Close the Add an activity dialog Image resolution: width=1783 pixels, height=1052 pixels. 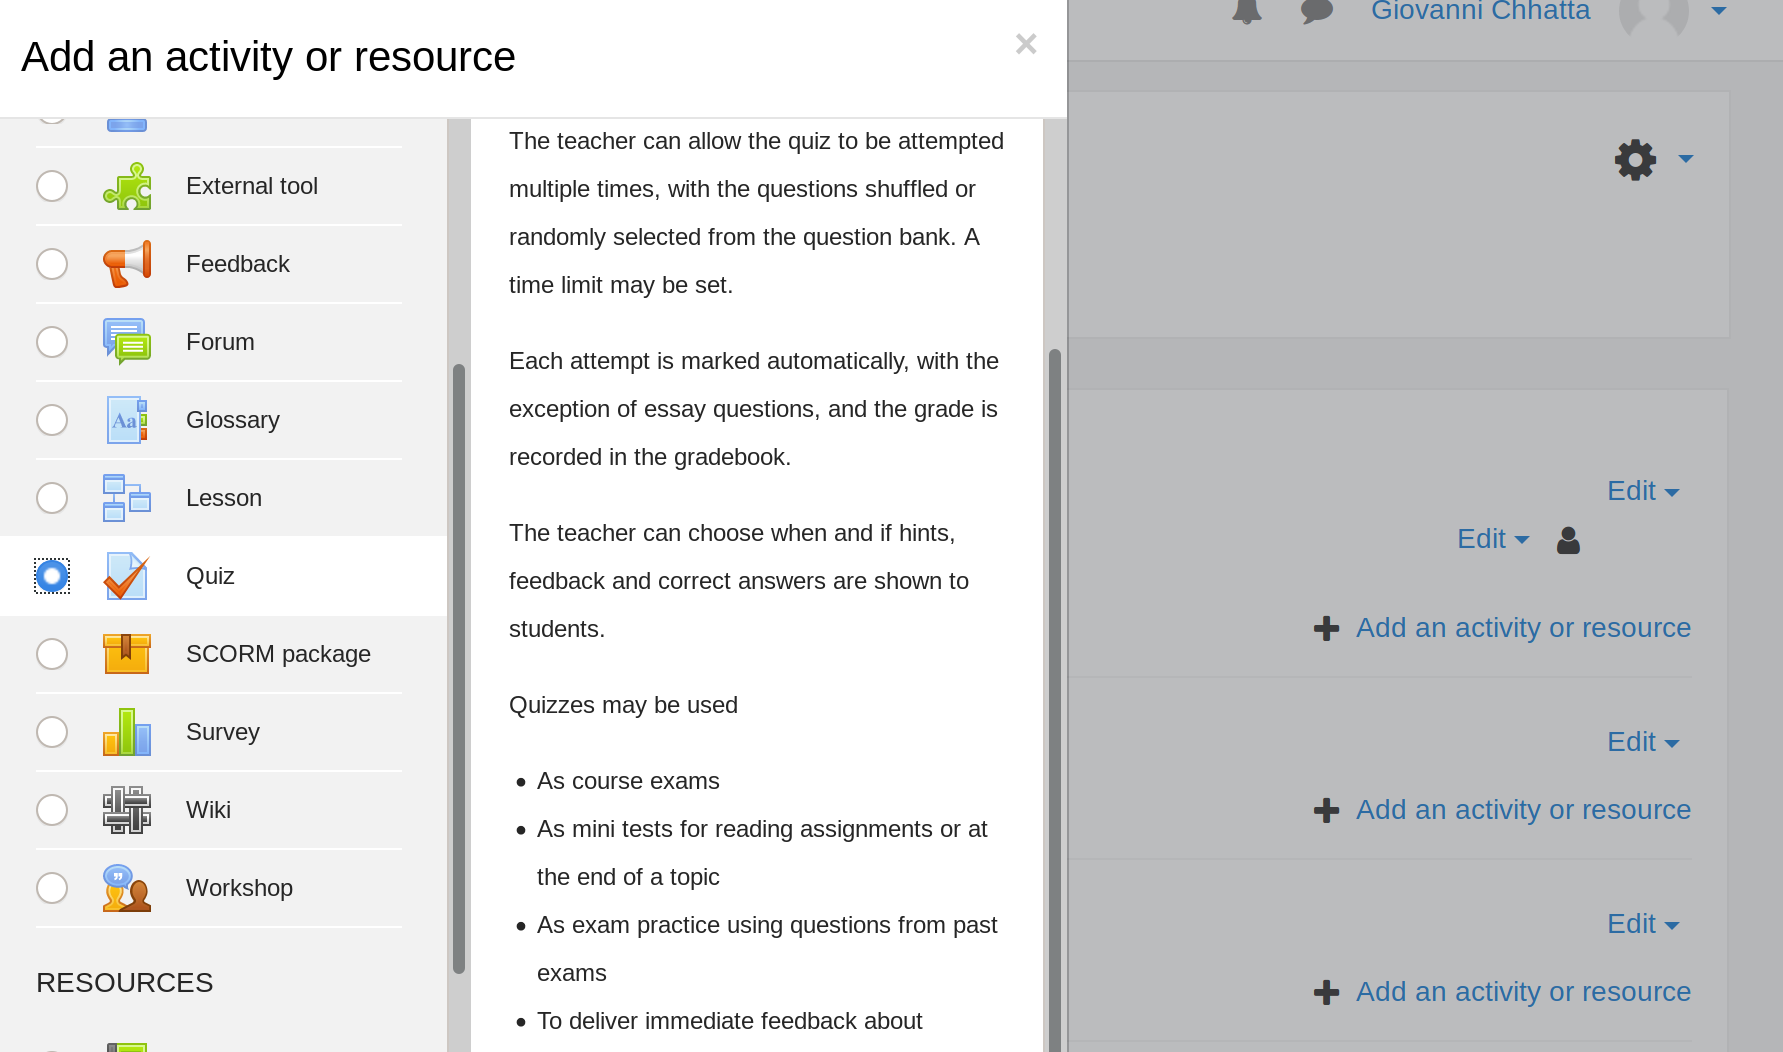click(1026, 44)
